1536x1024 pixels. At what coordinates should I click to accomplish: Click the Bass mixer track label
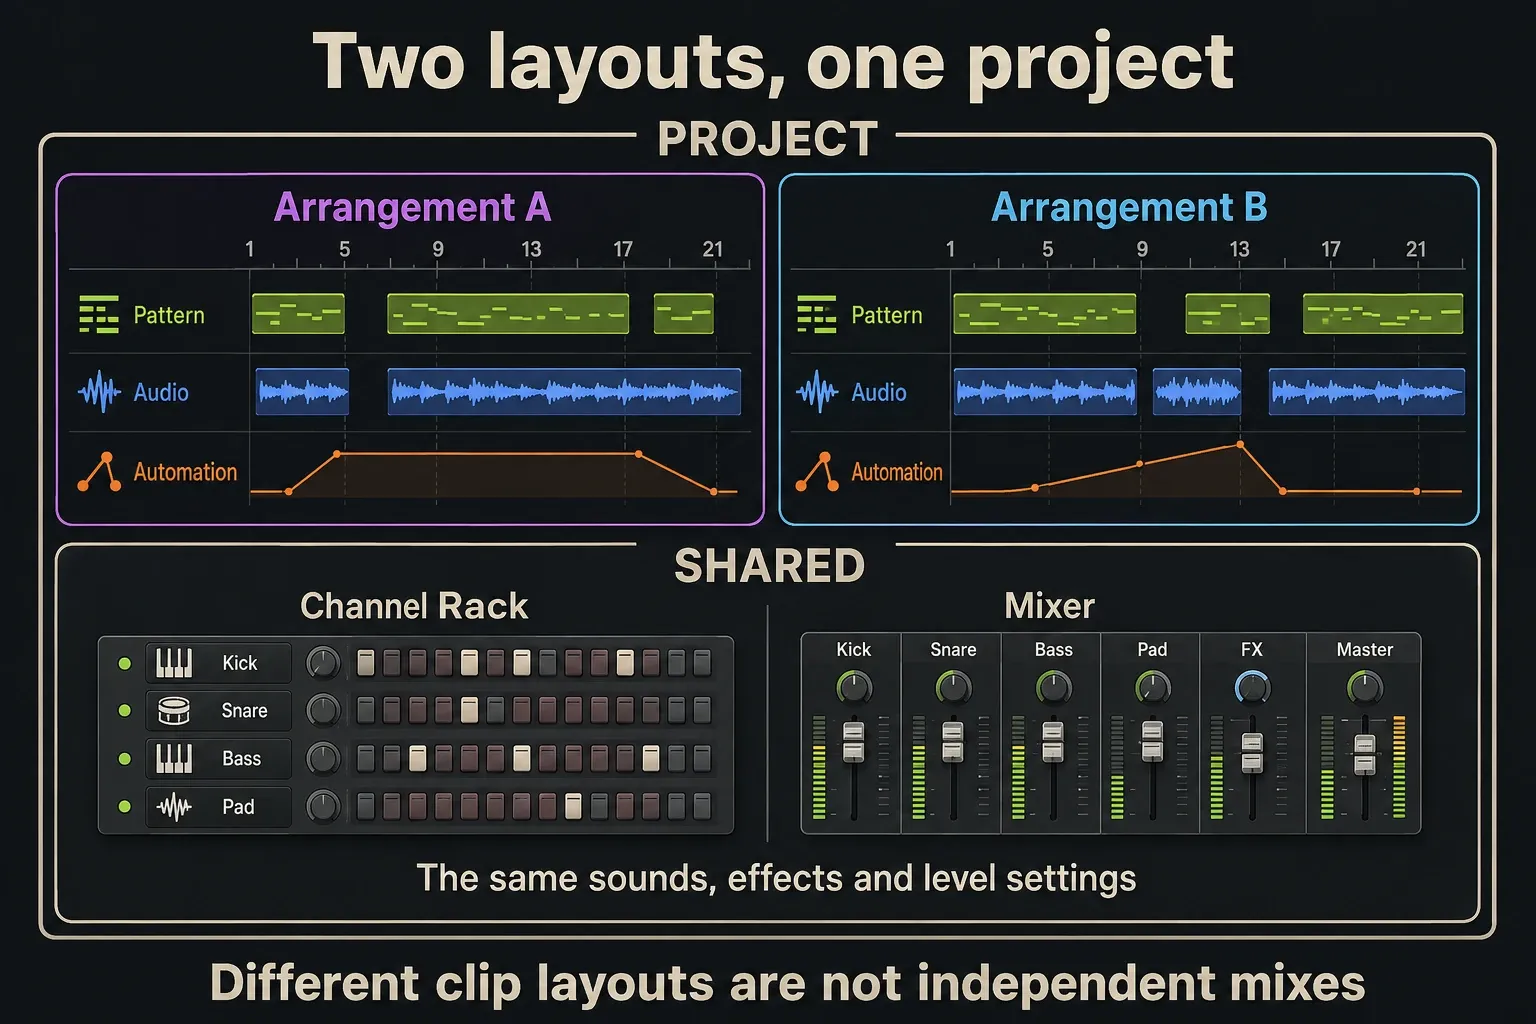[x=1053, y=650]
